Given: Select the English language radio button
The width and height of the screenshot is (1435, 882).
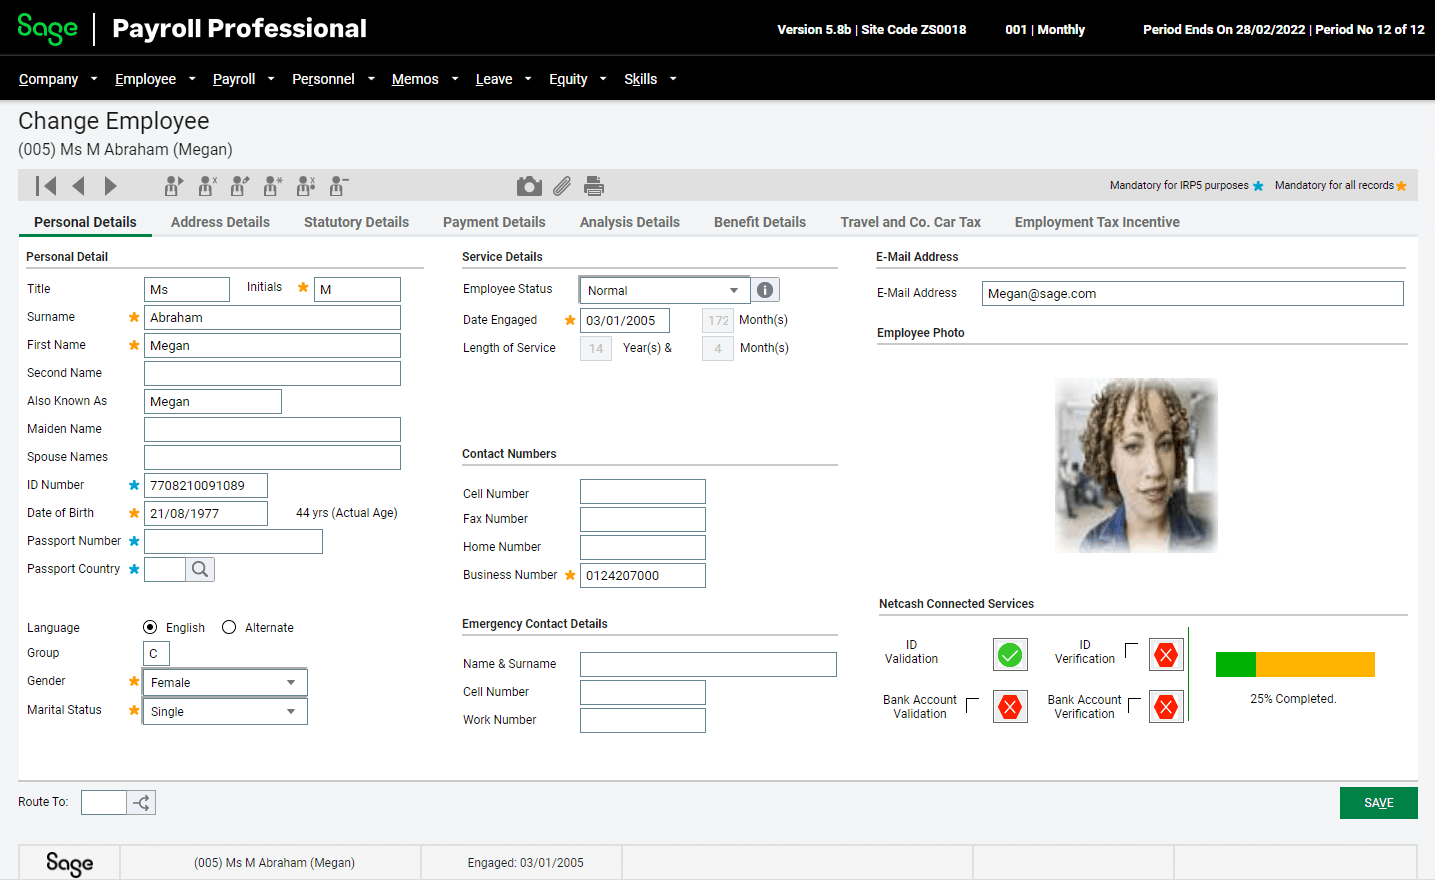Looking at the screenshot, I should coord(150,627).
